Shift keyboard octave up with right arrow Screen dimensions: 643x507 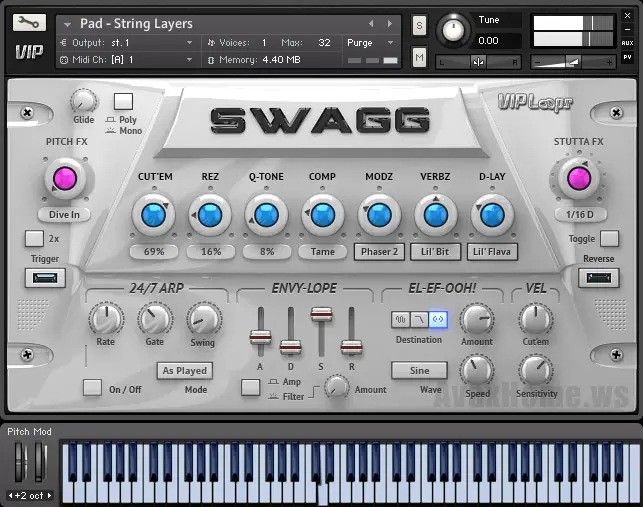coord(50,496)
